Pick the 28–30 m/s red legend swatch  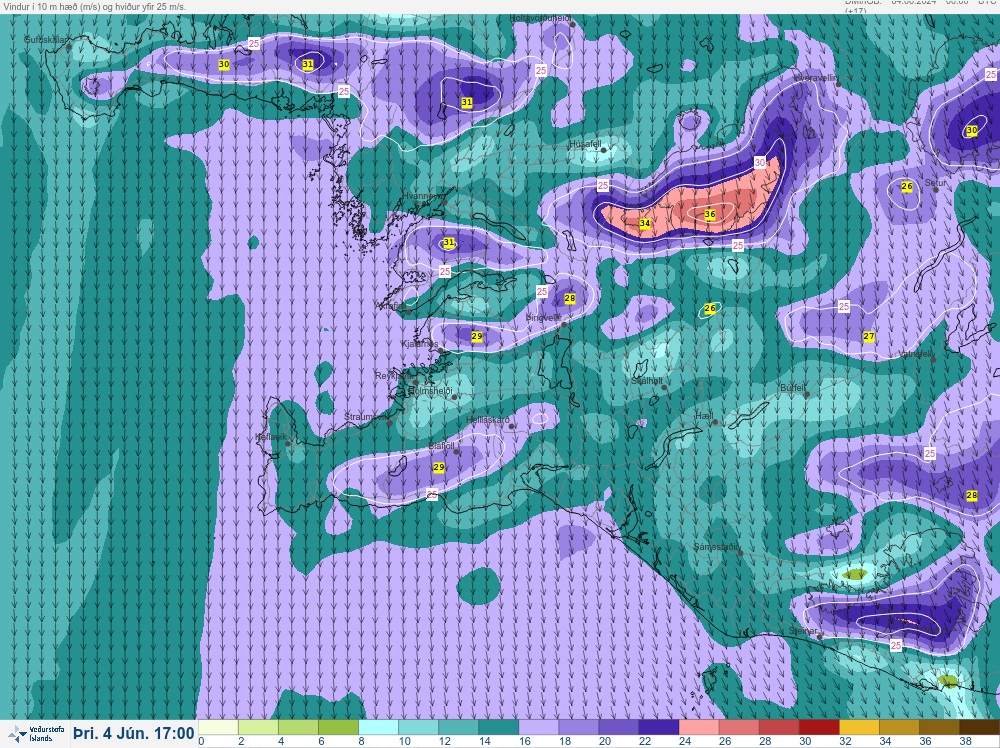coord(779,728)
